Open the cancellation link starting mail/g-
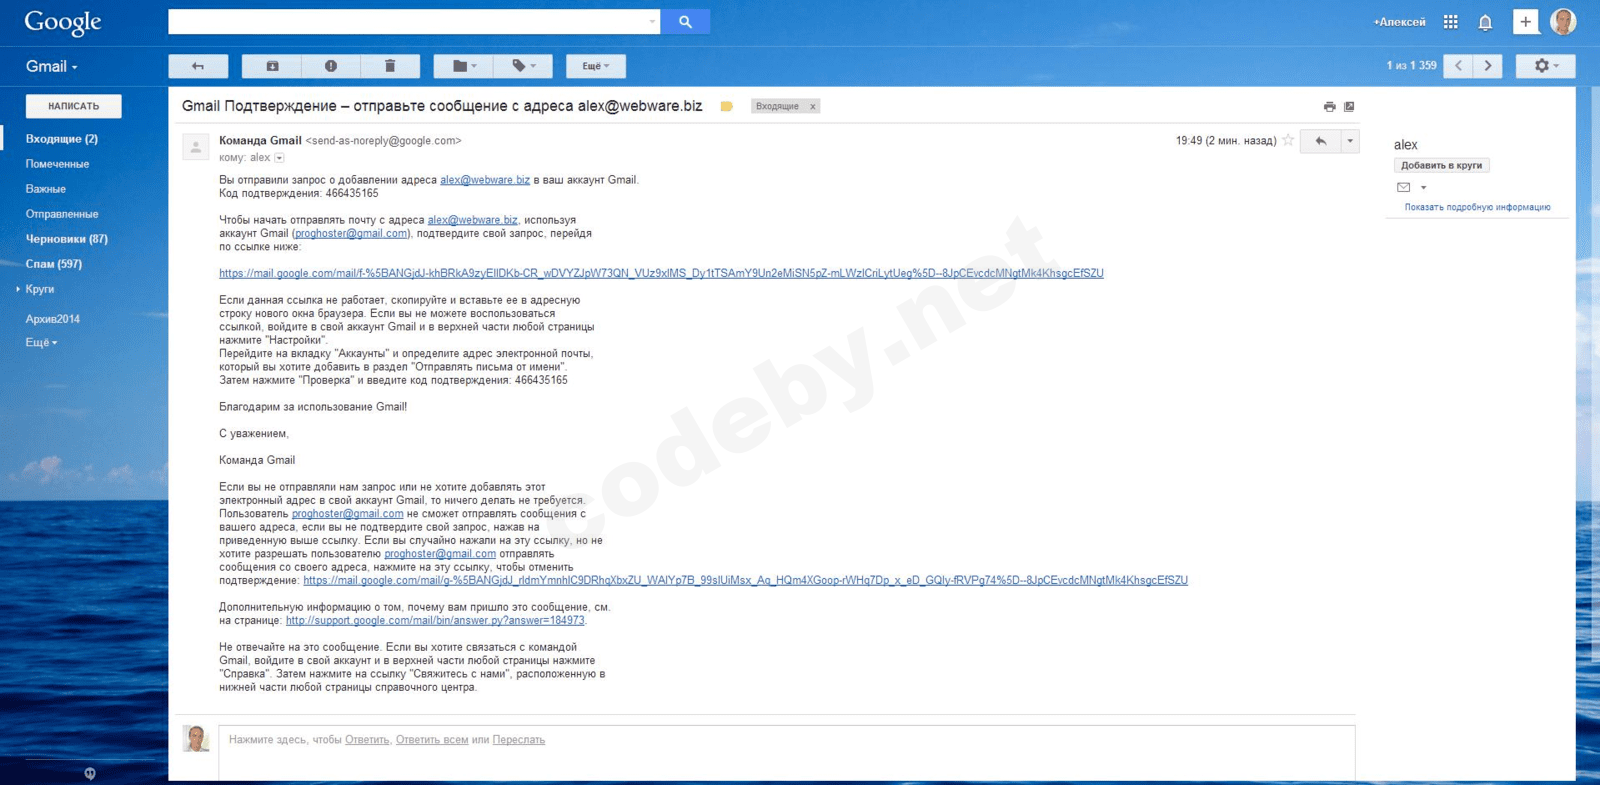This screenshot has width=1600, height=785. point(745,580)
